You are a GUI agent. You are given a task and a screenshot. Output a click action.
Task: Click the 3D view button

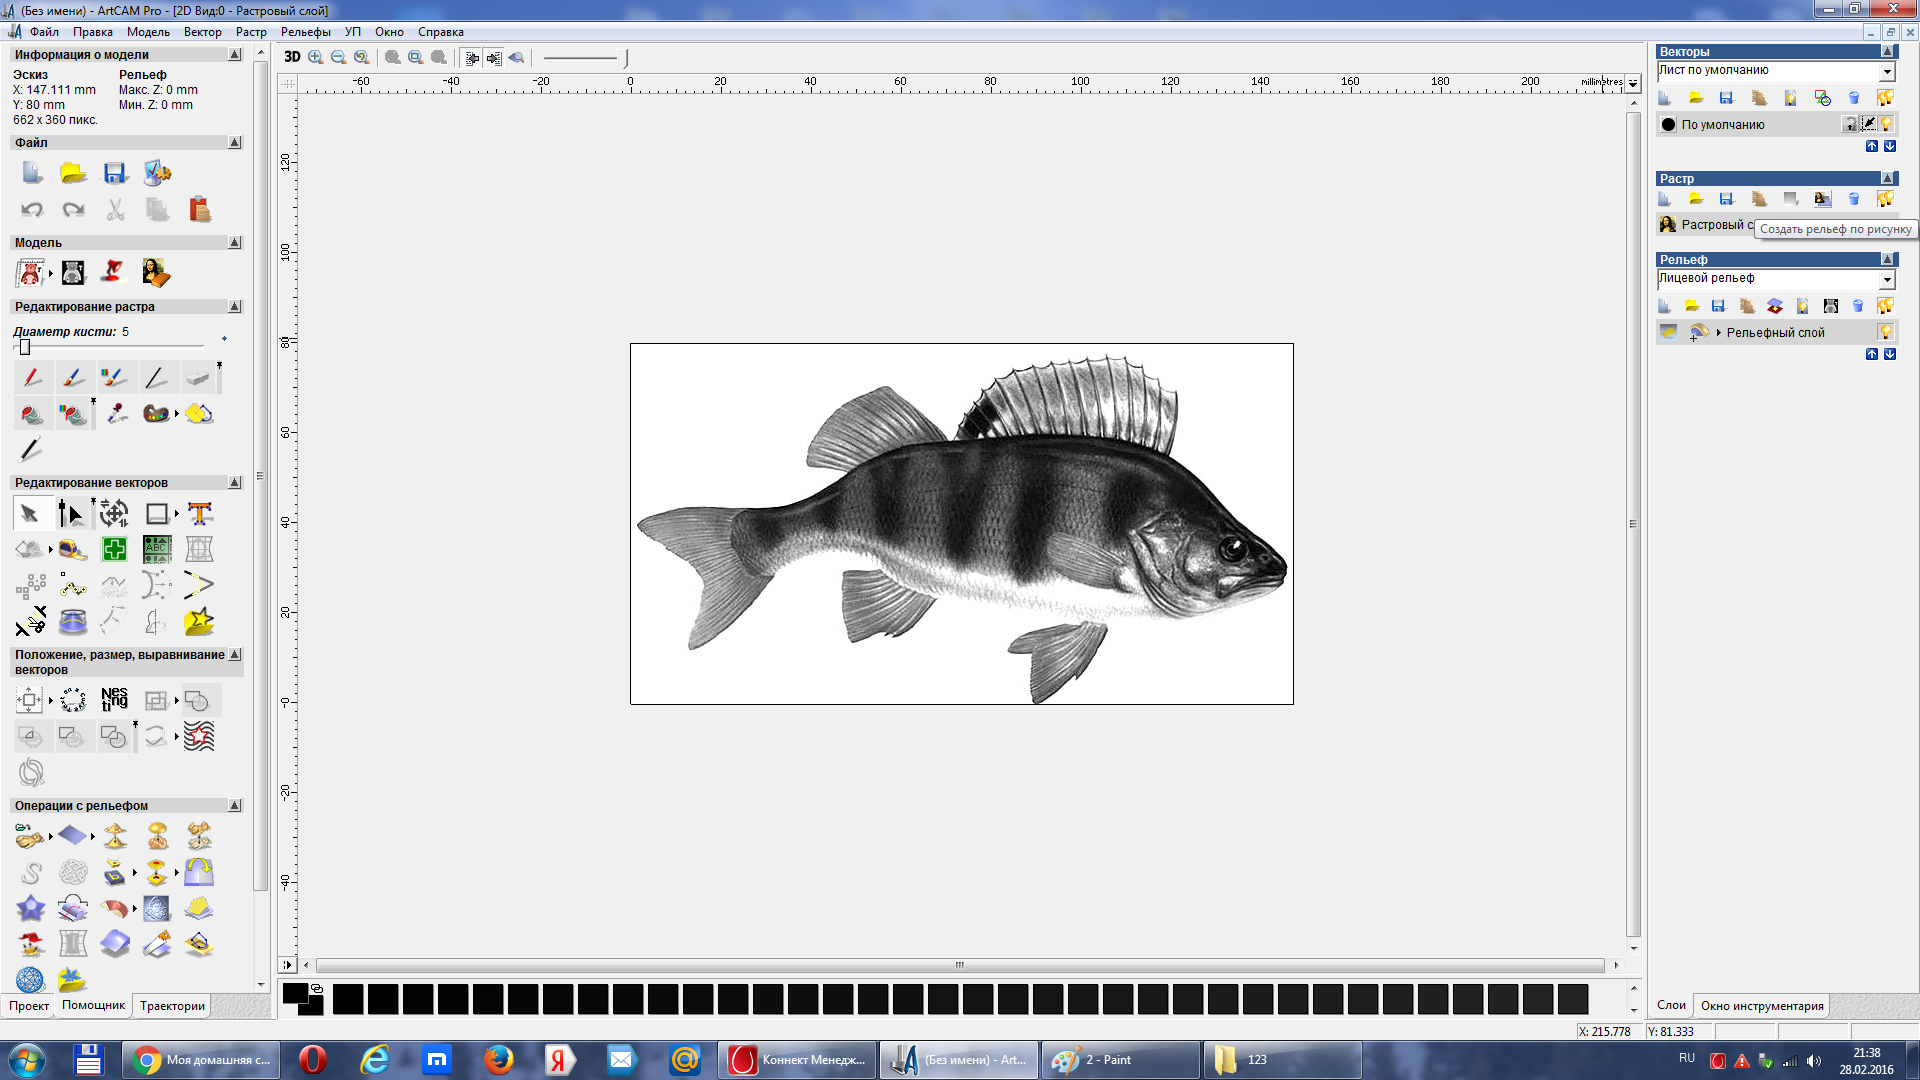(291, 57)
